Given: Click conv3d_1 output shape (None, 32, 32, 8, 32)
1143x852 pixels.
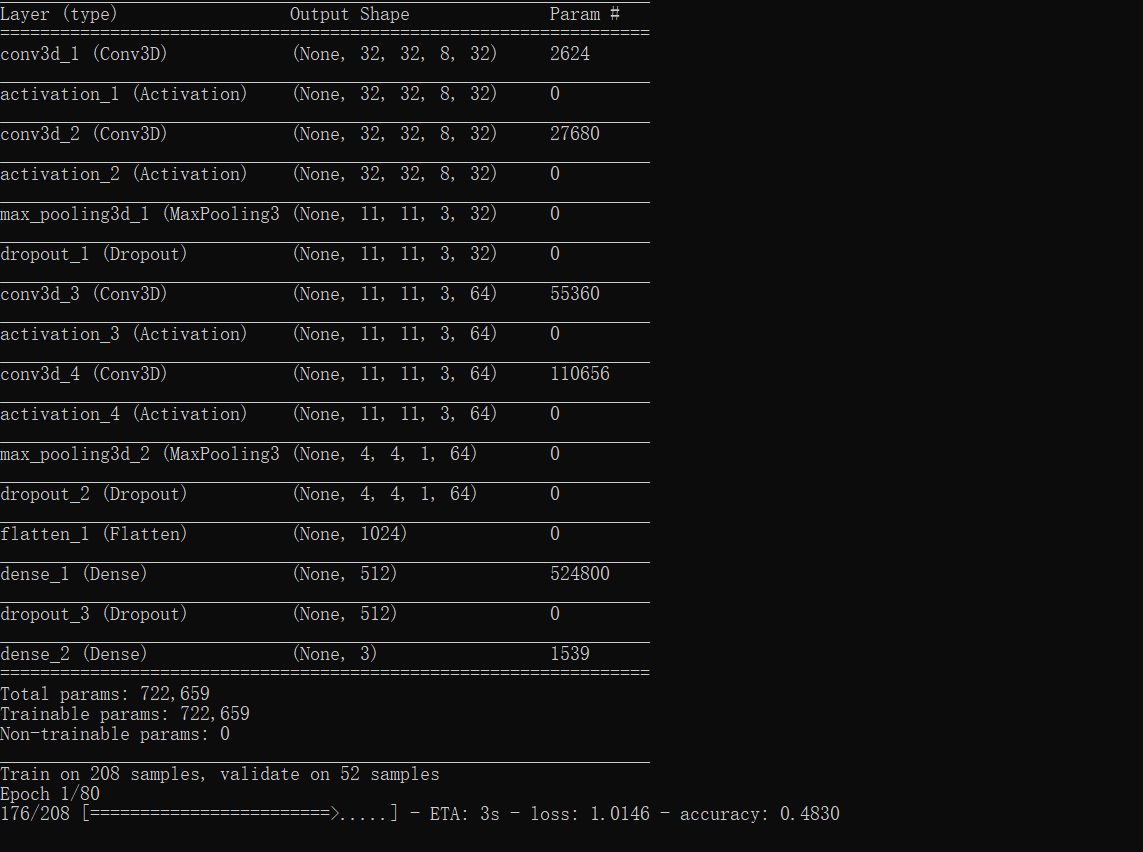Looking at the screenshot, I should [x=395, y=54].
